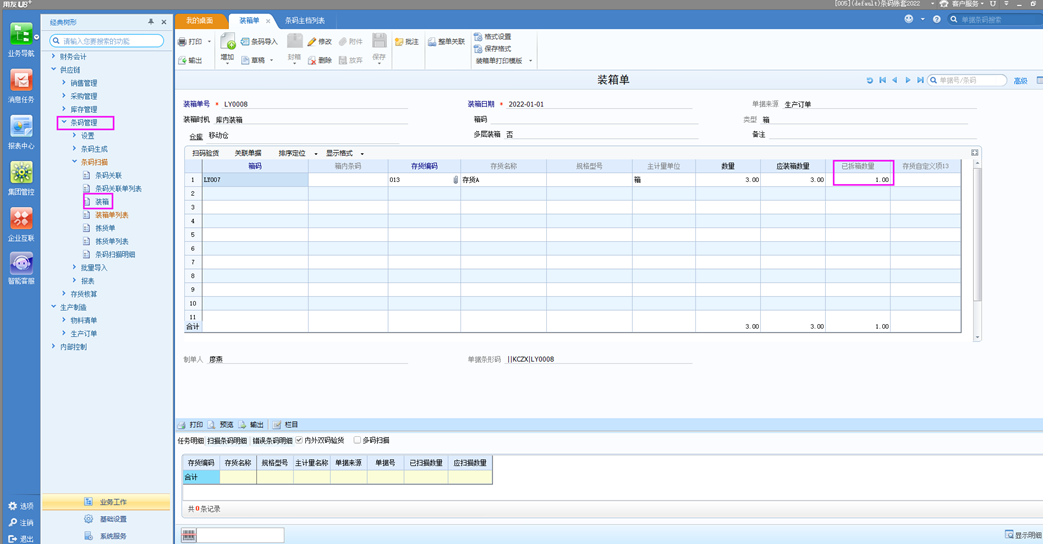Click the barcode scan icon at bottom

(189, 535)
